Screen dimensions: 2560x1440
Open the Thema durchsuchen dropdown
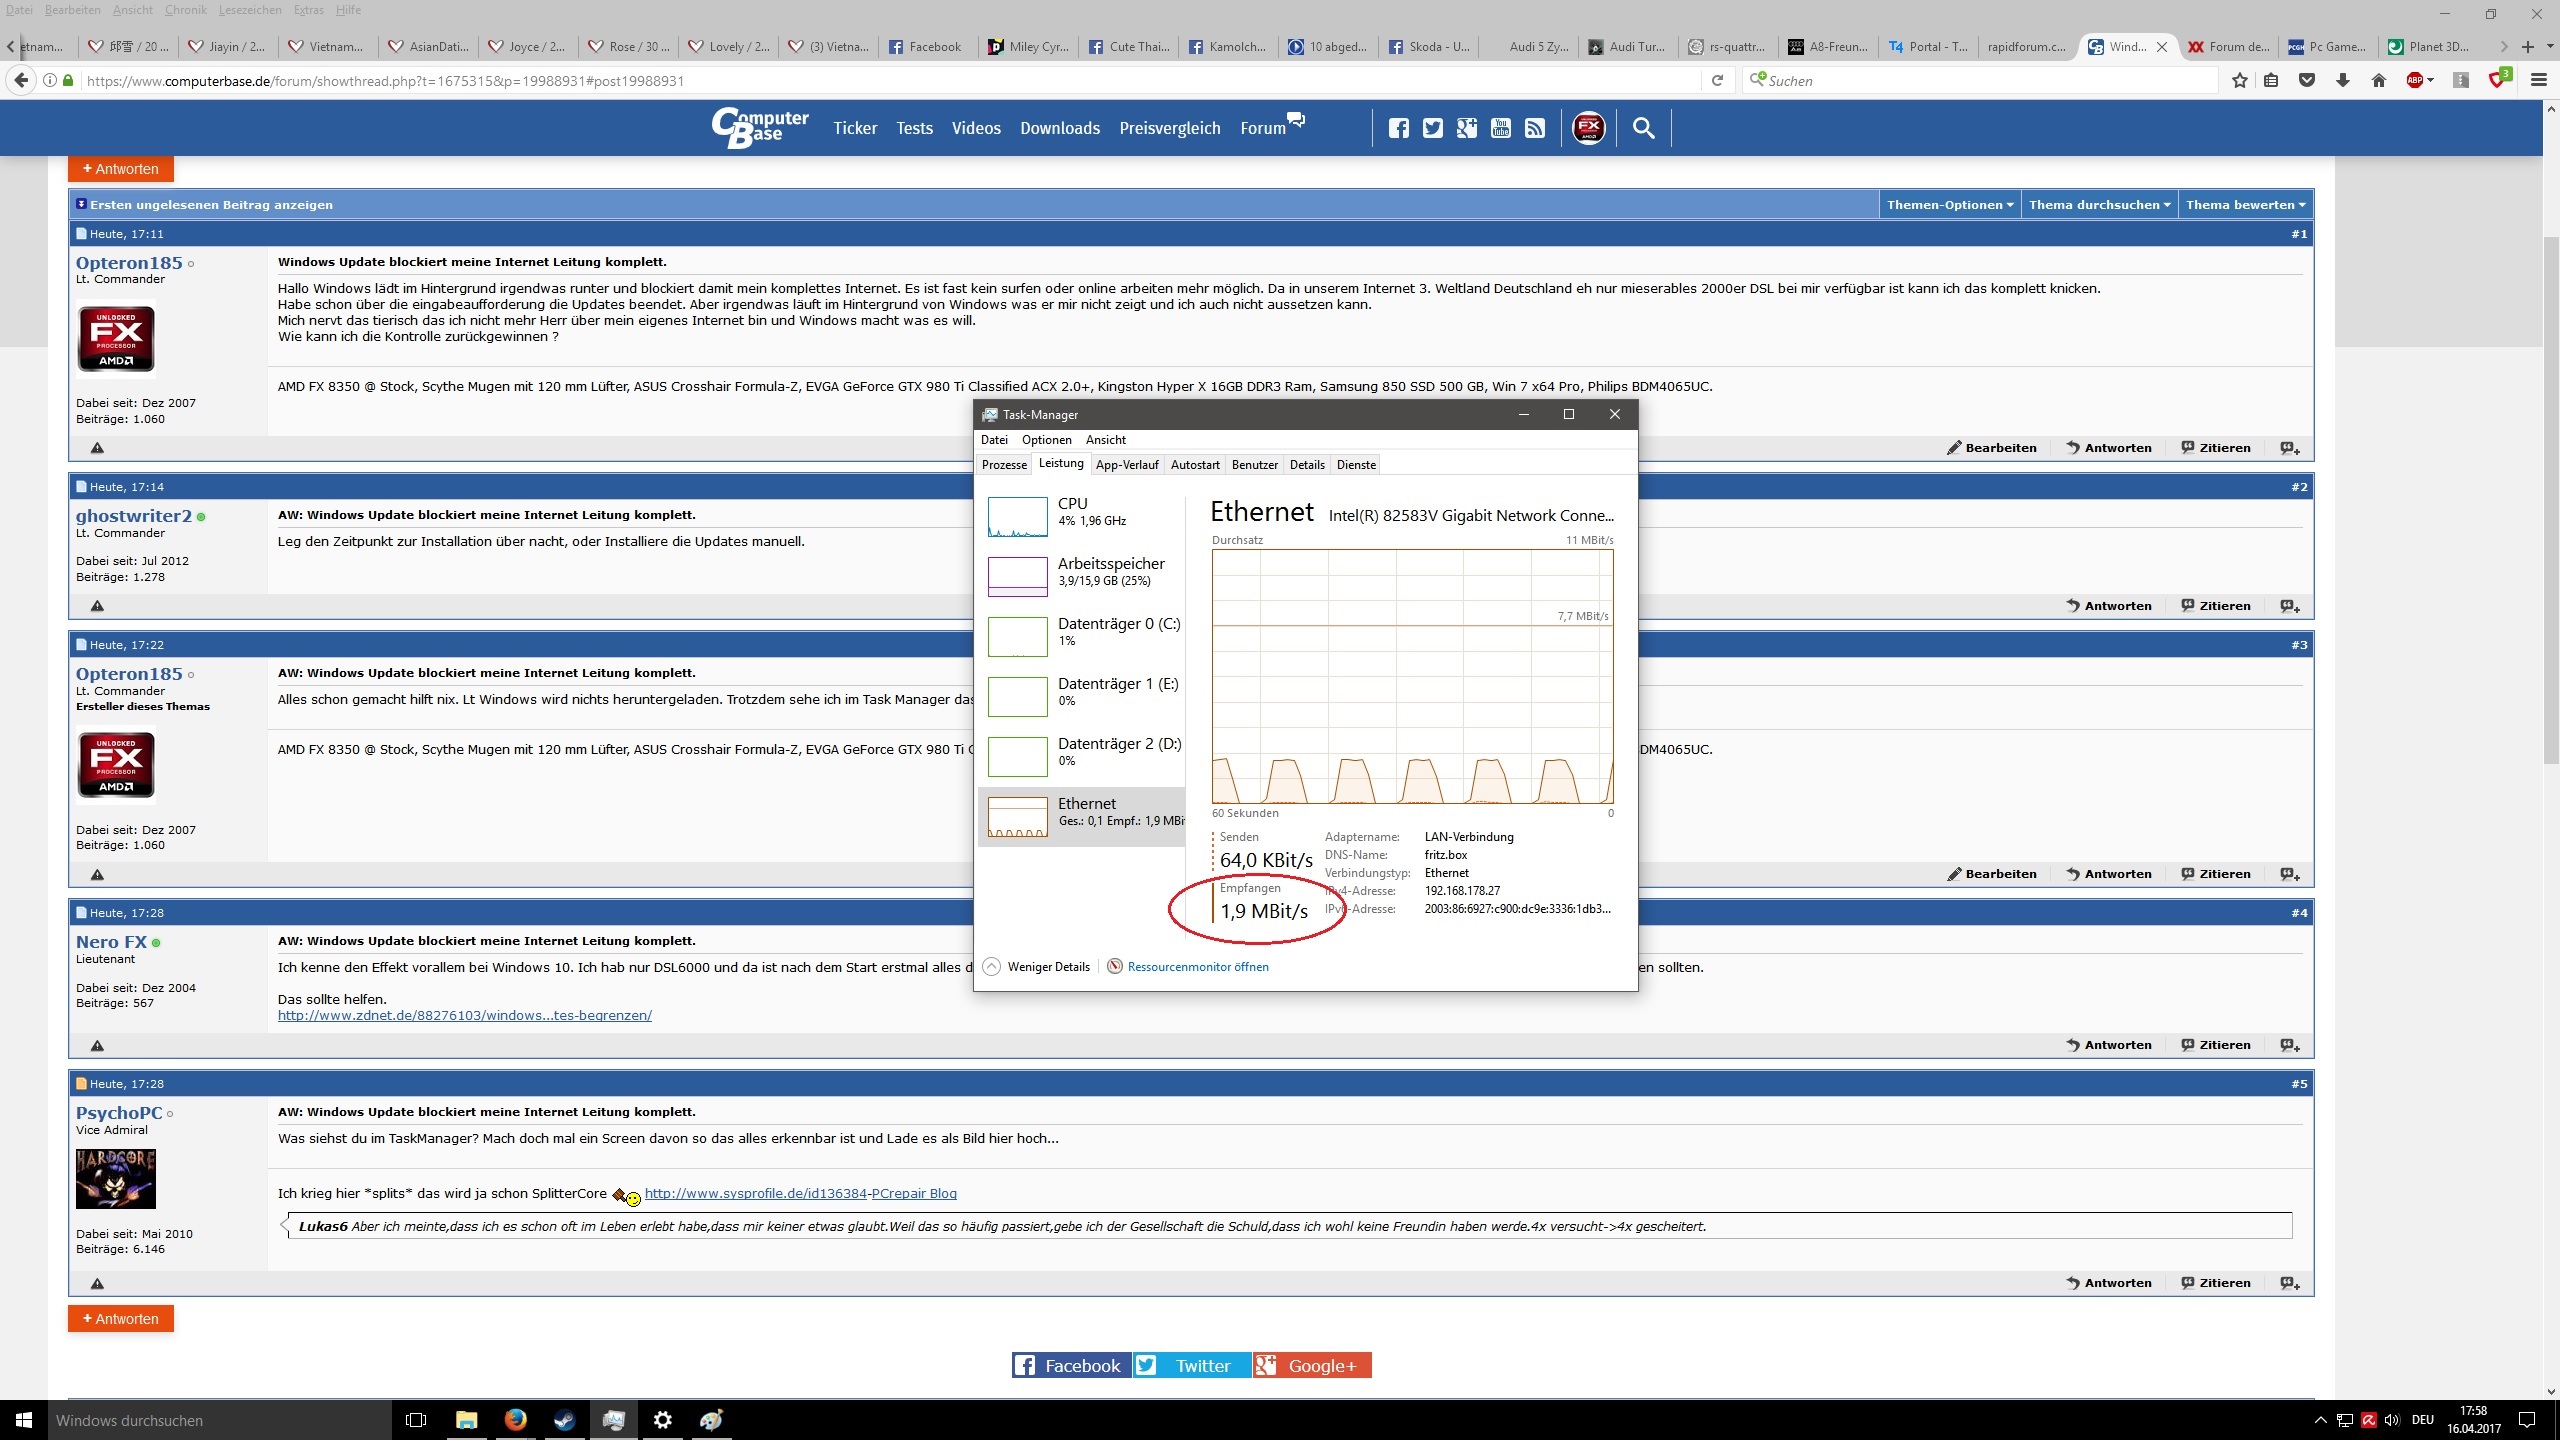click(x=2098, y=205)
